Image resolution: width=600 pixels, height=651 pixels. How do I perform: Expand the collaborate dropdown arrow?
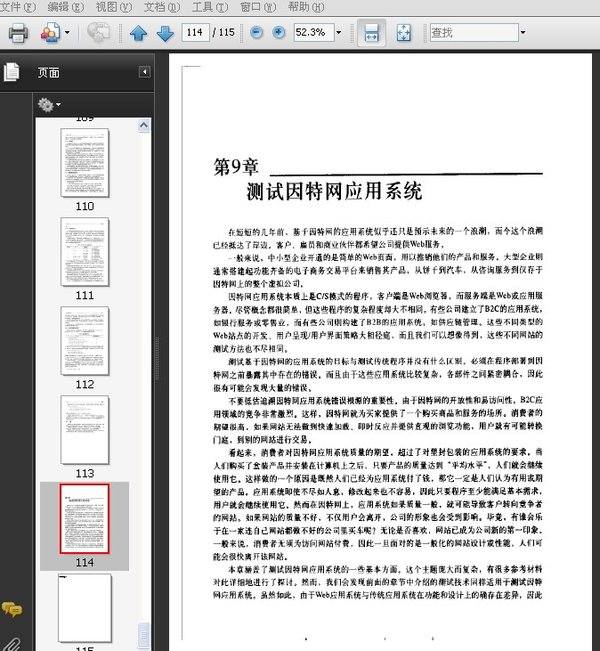tap(67, 32)
